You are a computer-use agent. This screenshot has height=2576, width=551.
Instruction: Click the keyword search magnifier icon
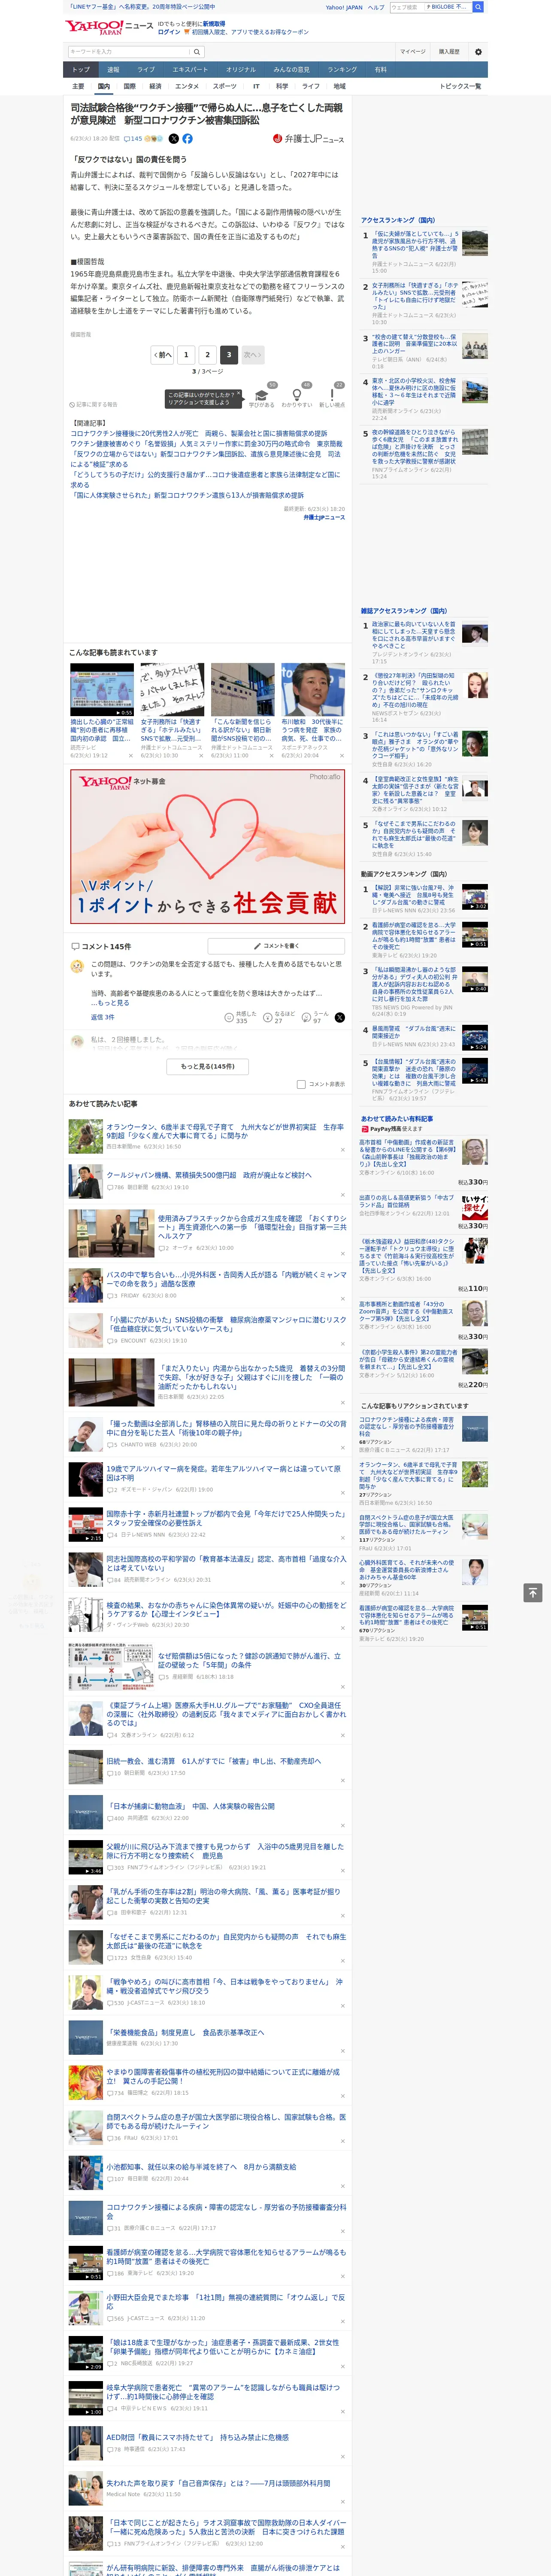pyautogui.click(x=197, y=51)
